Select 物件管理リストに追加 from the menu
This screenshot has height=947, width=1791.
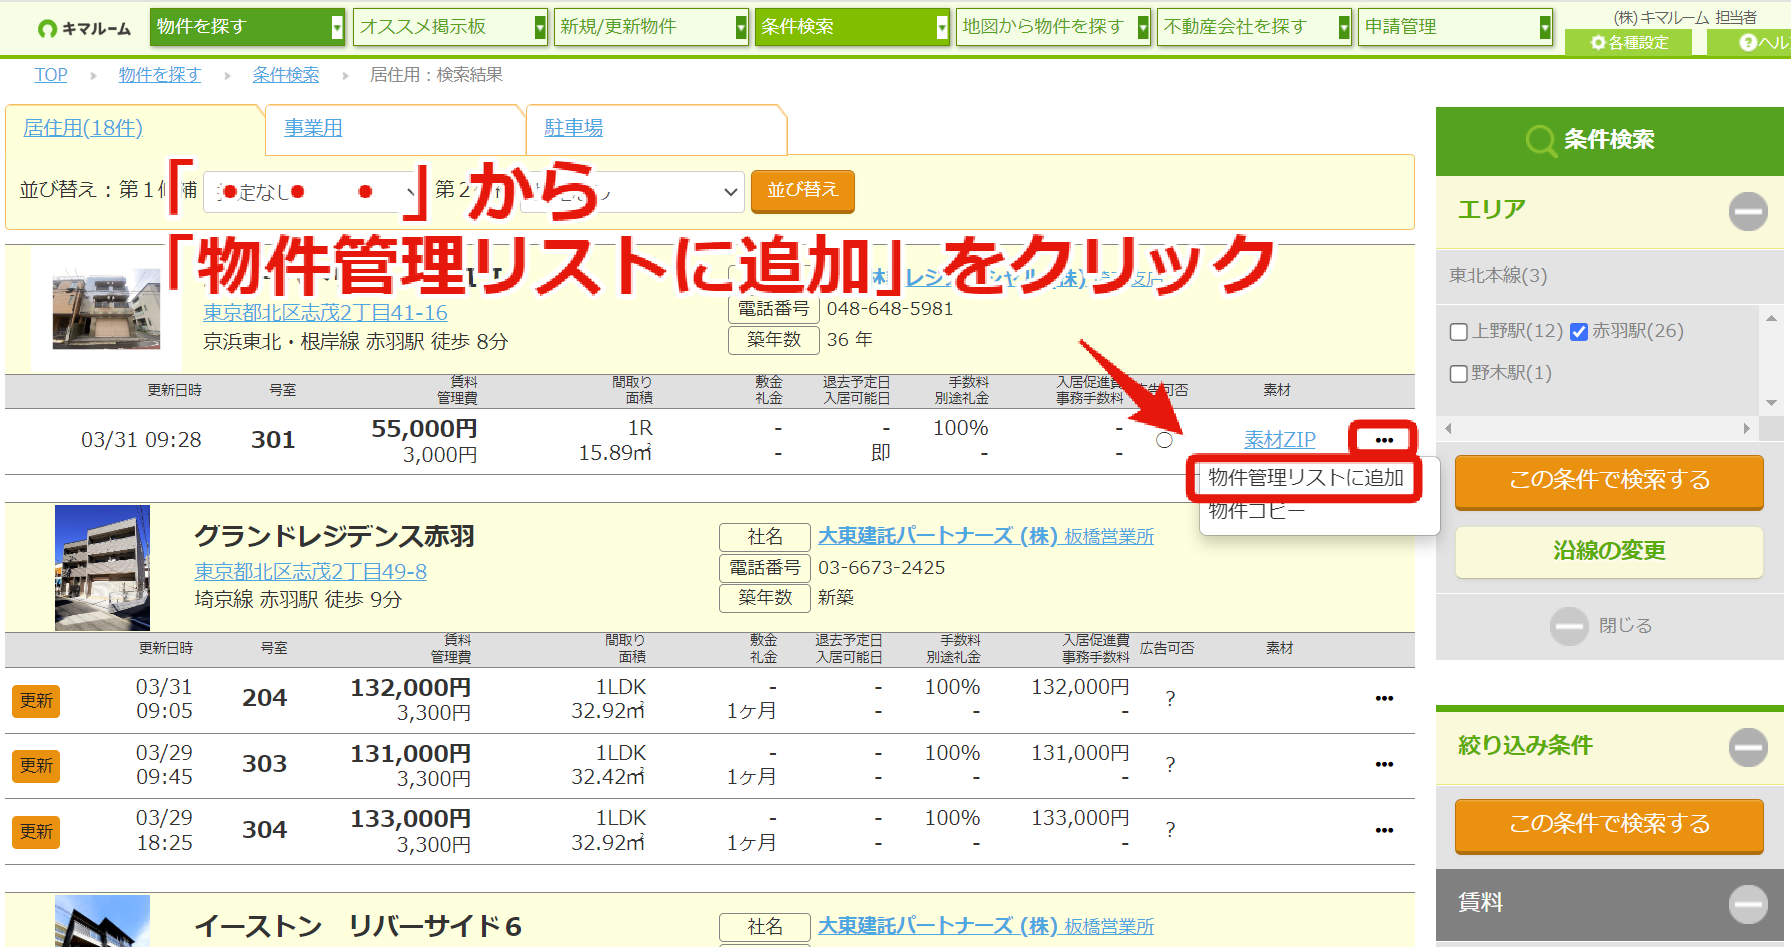click(x=1306, y=478)
